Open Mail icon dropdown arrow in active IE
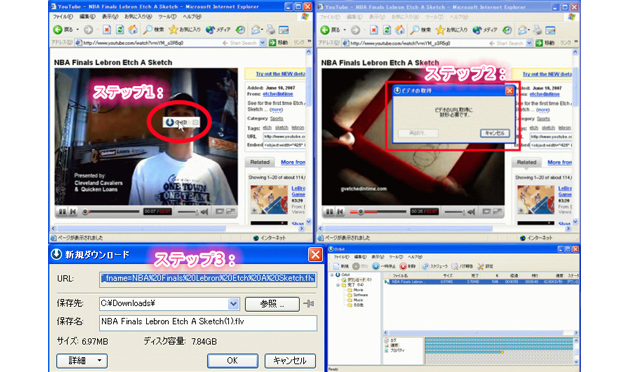Viewport: 632px width, 372px height. tap(262, 30)
